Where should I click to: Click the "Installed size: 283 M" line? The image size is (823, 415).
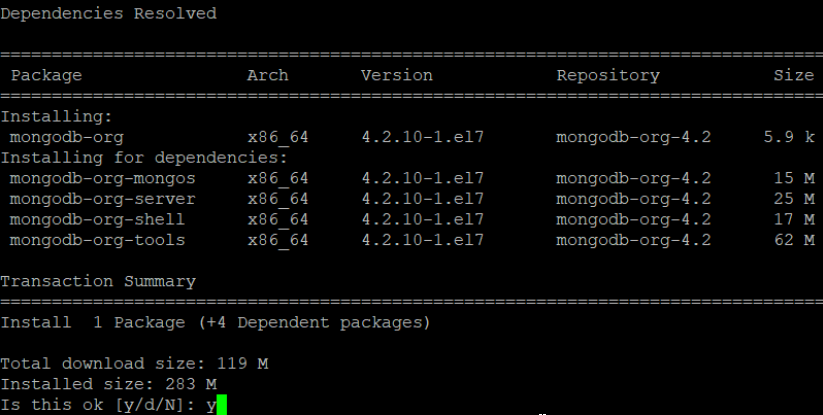(108, 384)
